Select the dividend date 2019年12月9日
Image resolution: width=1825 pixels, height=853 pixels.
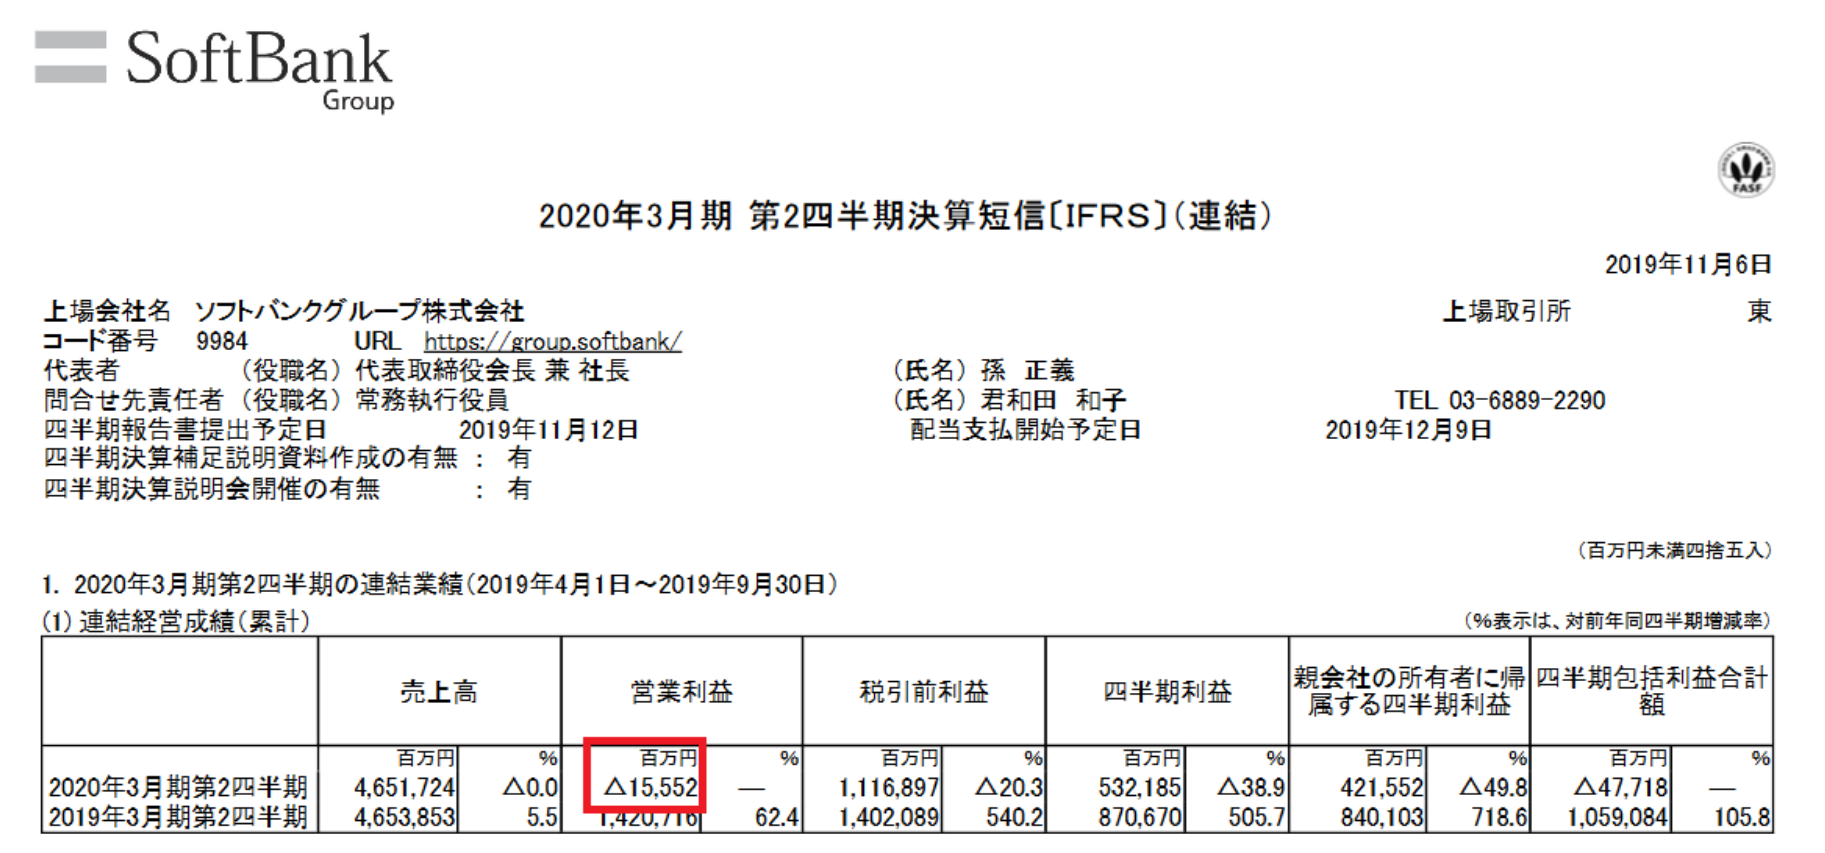(1408, 430)
